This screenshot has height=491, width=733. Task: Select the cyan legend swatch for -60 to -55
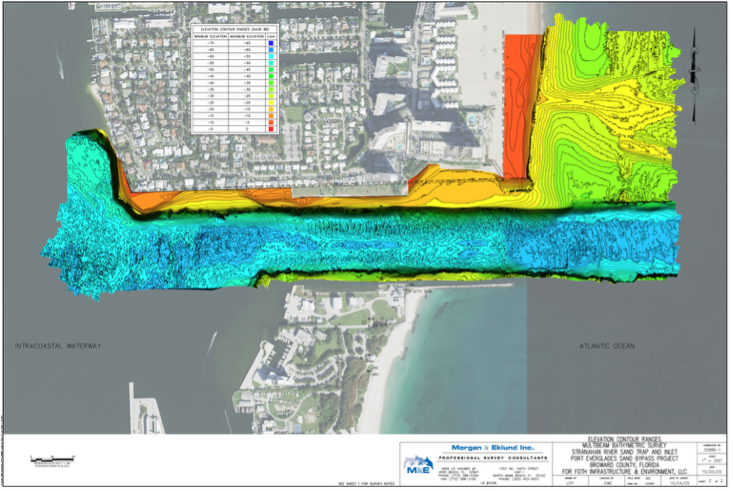point(271,56)
